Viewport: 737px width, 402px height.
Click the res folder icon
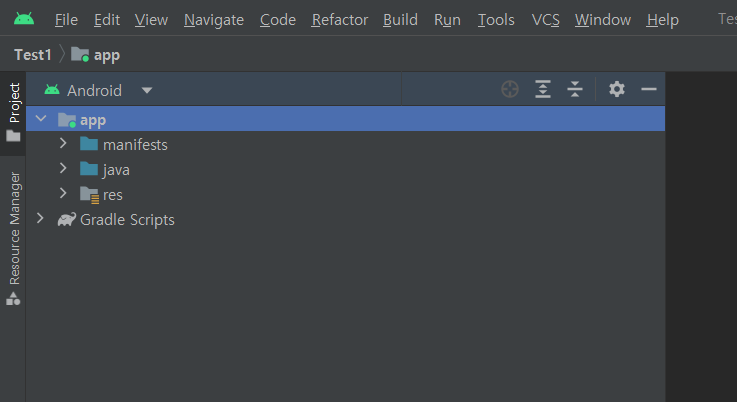[89, 195]
